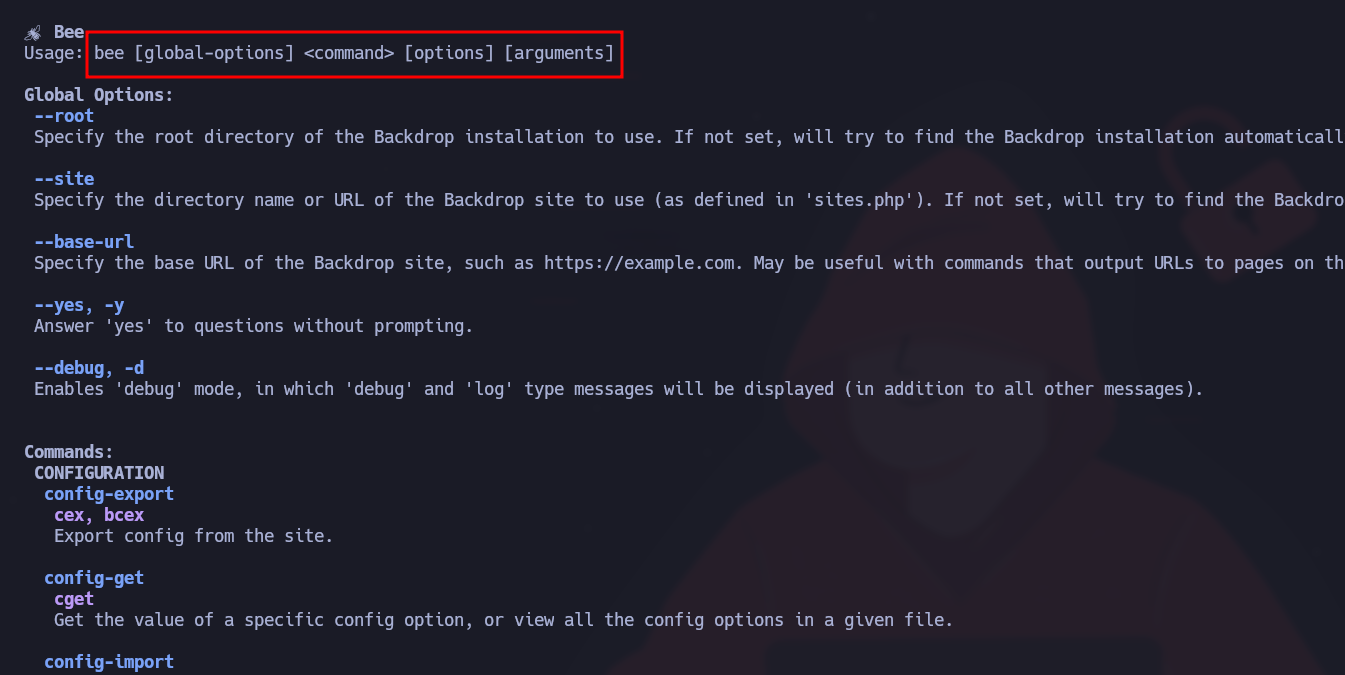
Task: Click the cex, bcex aliases
Action: click(x=99, y=515)
